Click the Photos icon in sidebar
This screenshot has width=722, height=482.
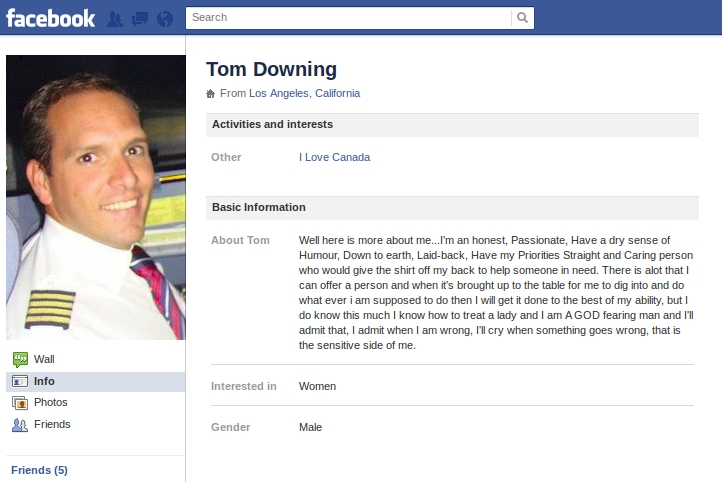[20, 403]
